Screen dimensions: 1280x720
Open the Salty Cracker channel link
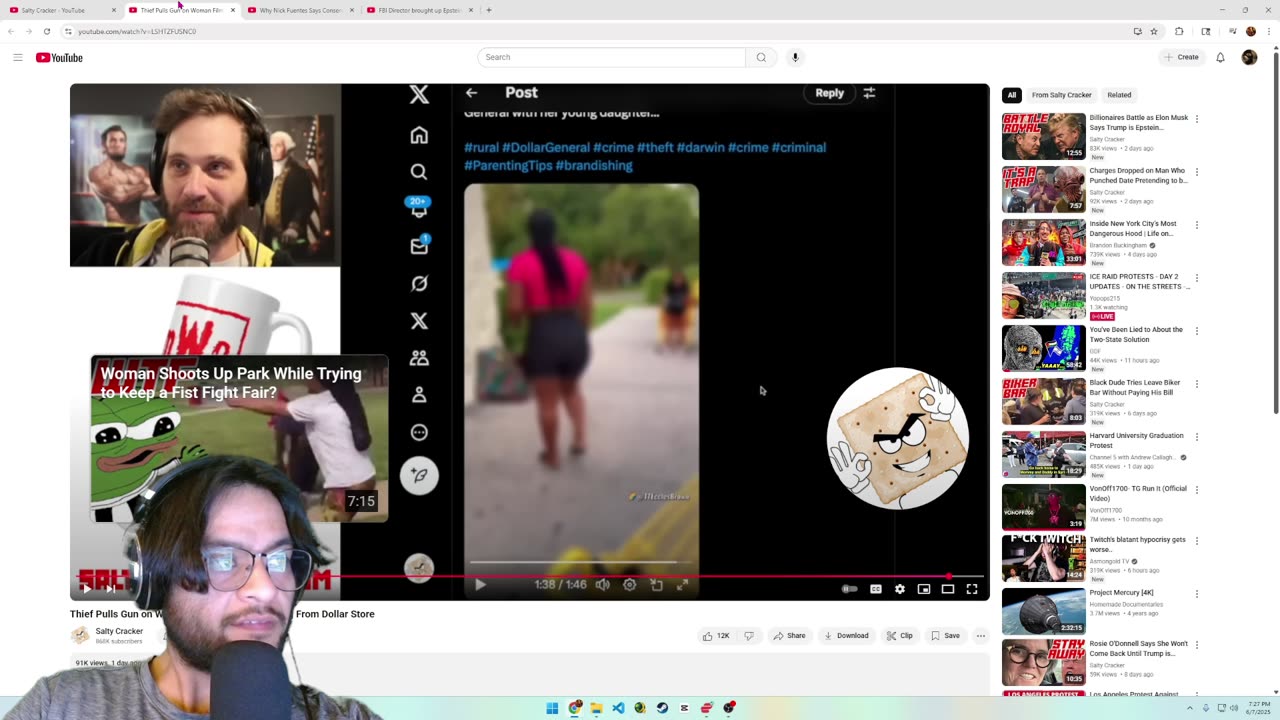point(119,631)
